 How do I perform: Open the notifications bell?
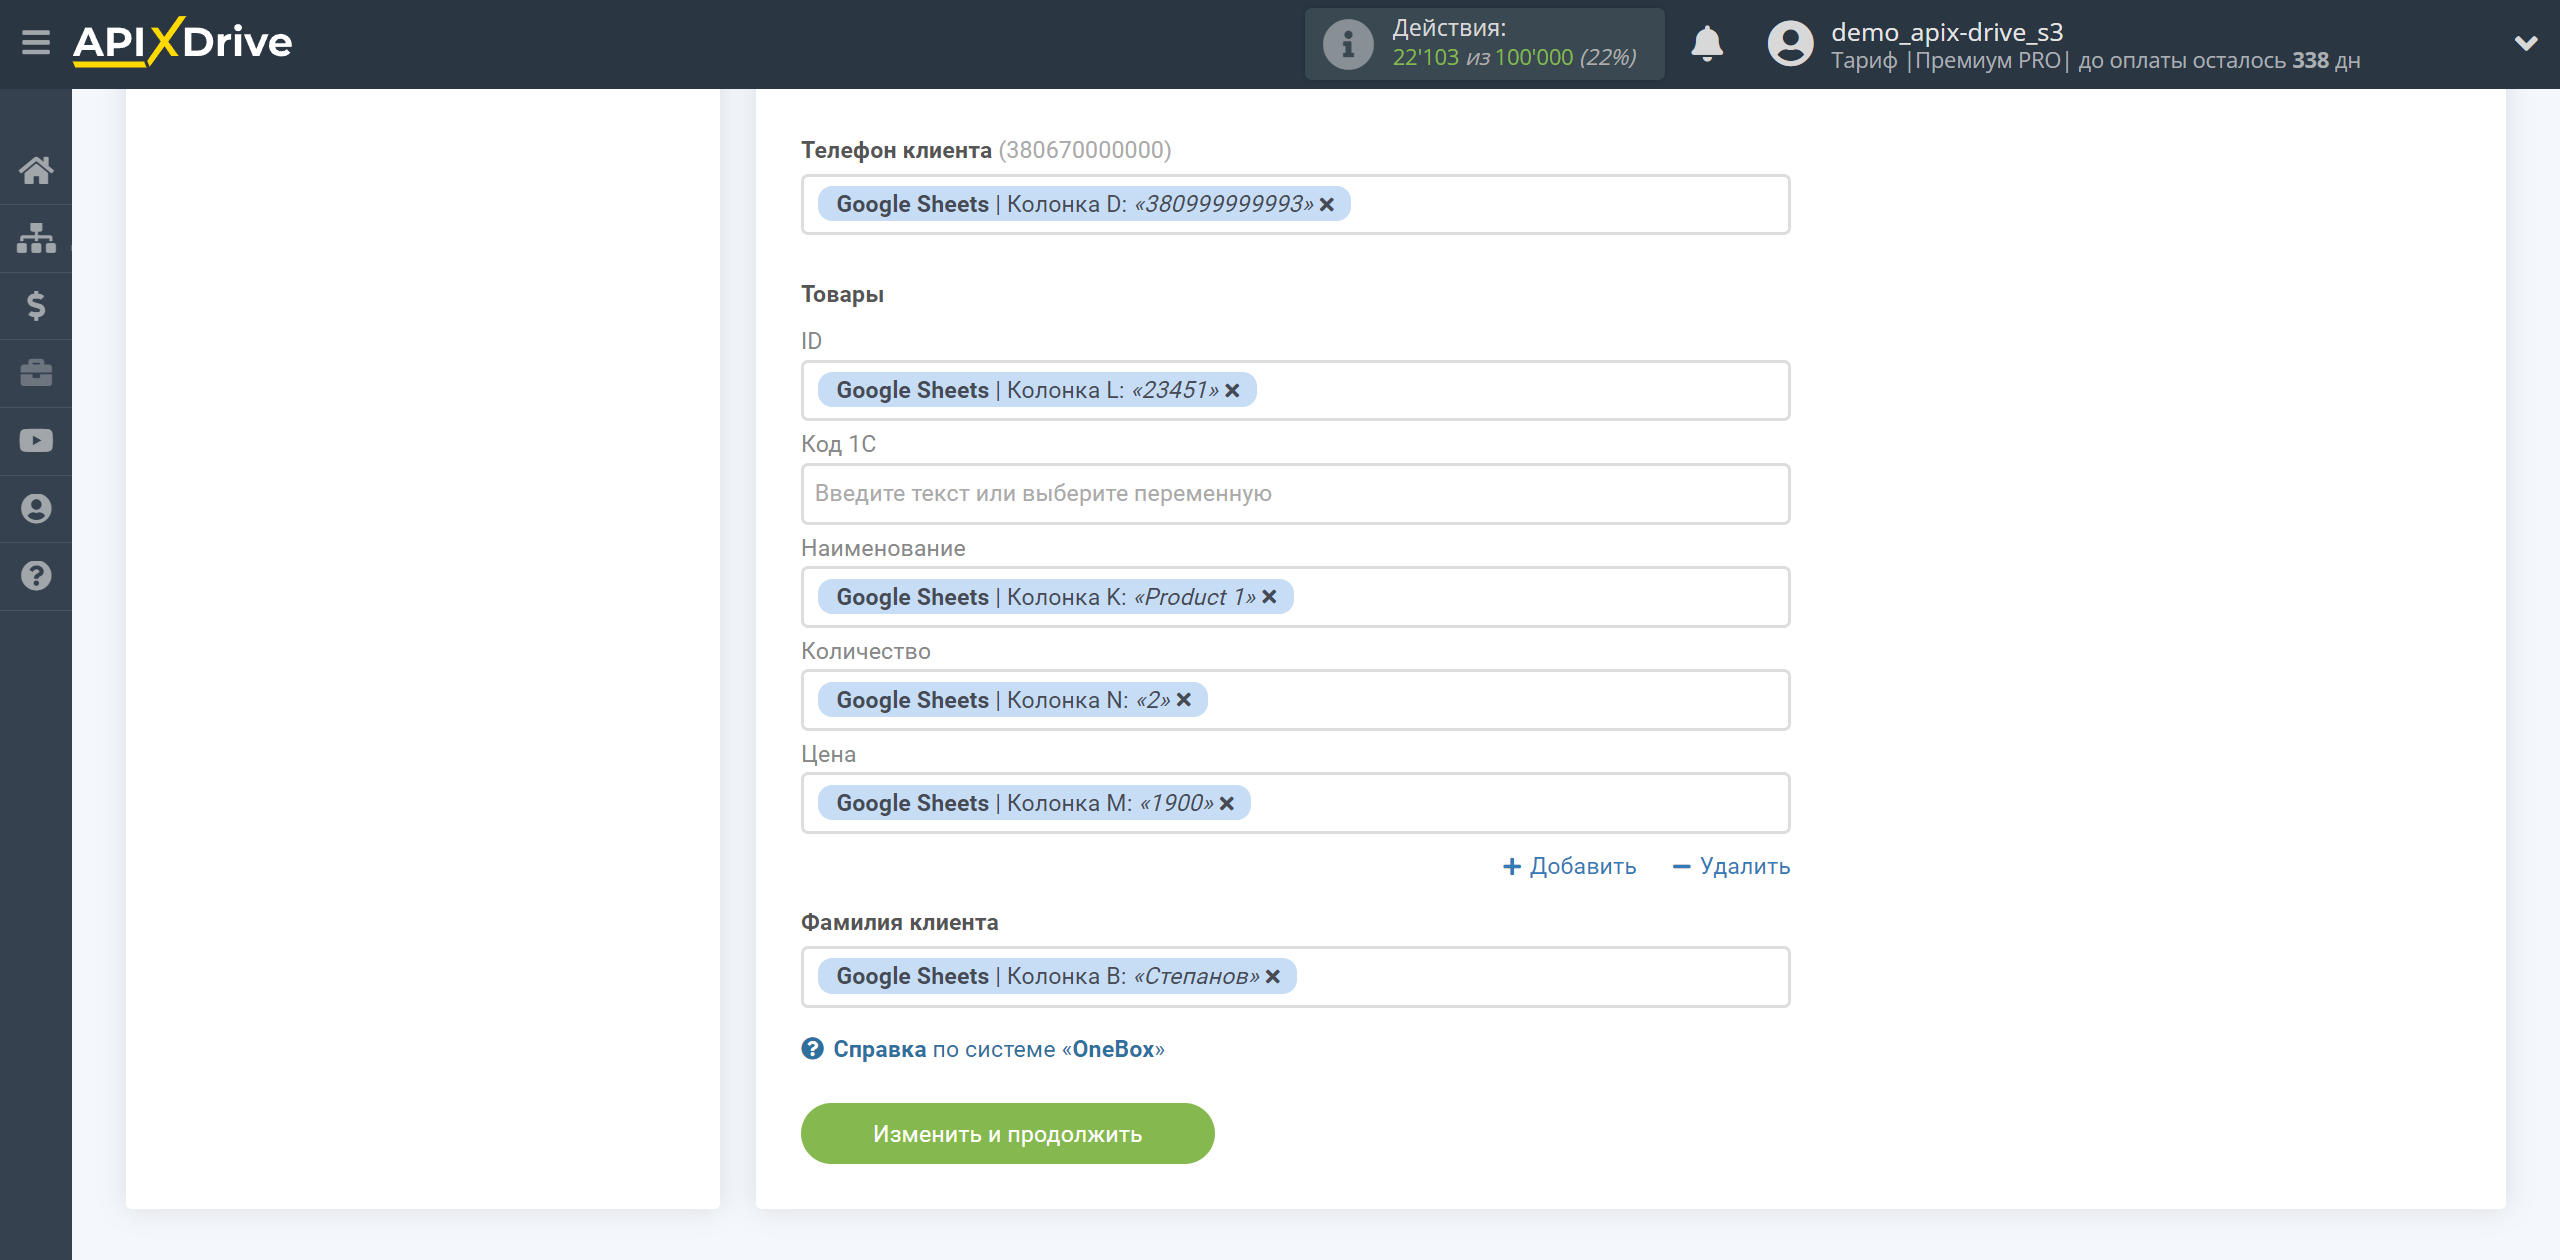tap(1707, 44)
